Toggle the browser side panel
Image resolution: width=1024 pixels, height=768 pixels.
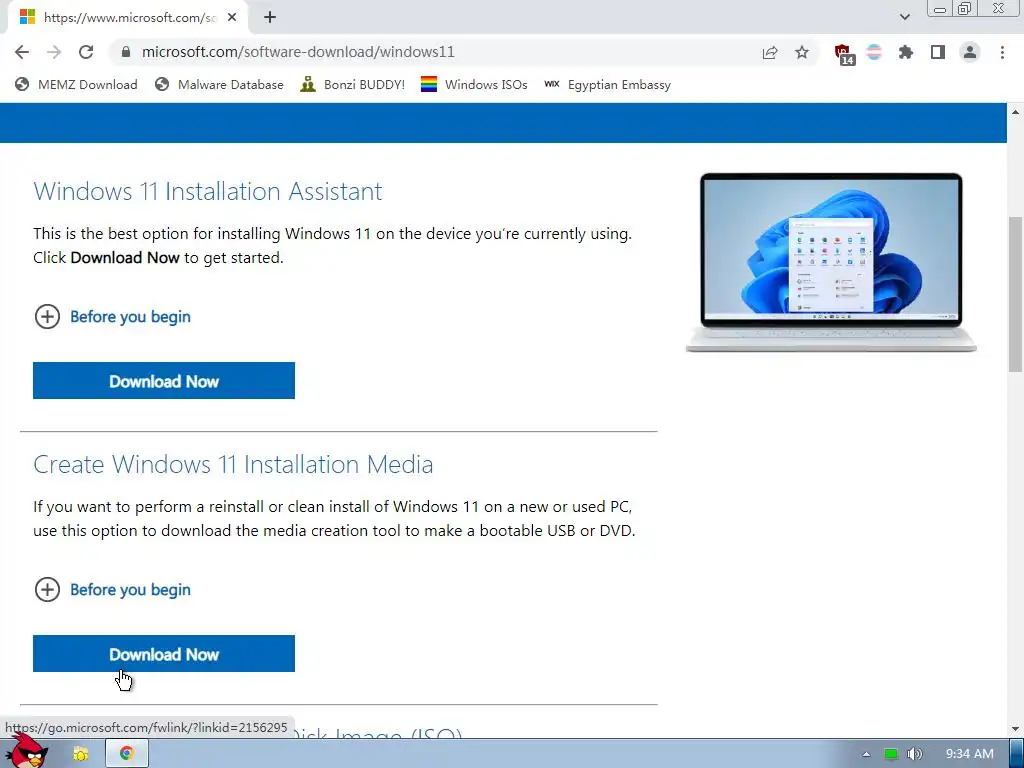point(938,52)
